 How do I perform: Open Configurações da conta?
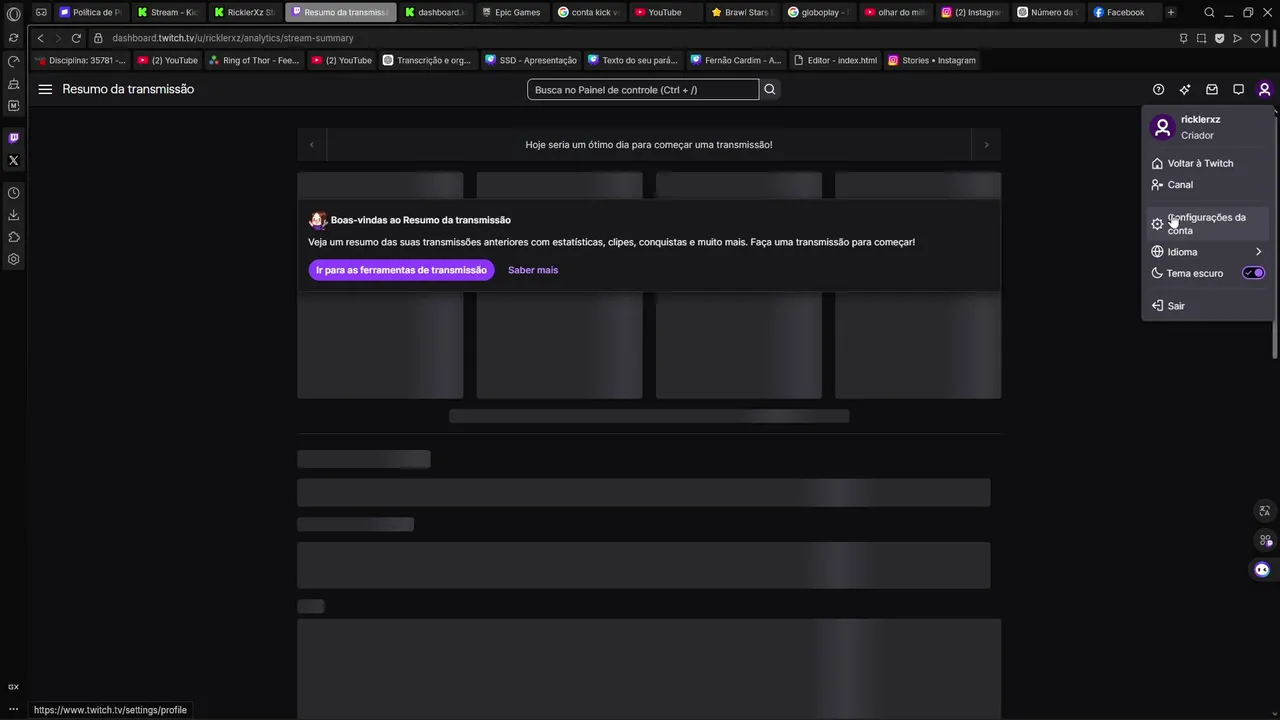click(x=1207, y=224)
